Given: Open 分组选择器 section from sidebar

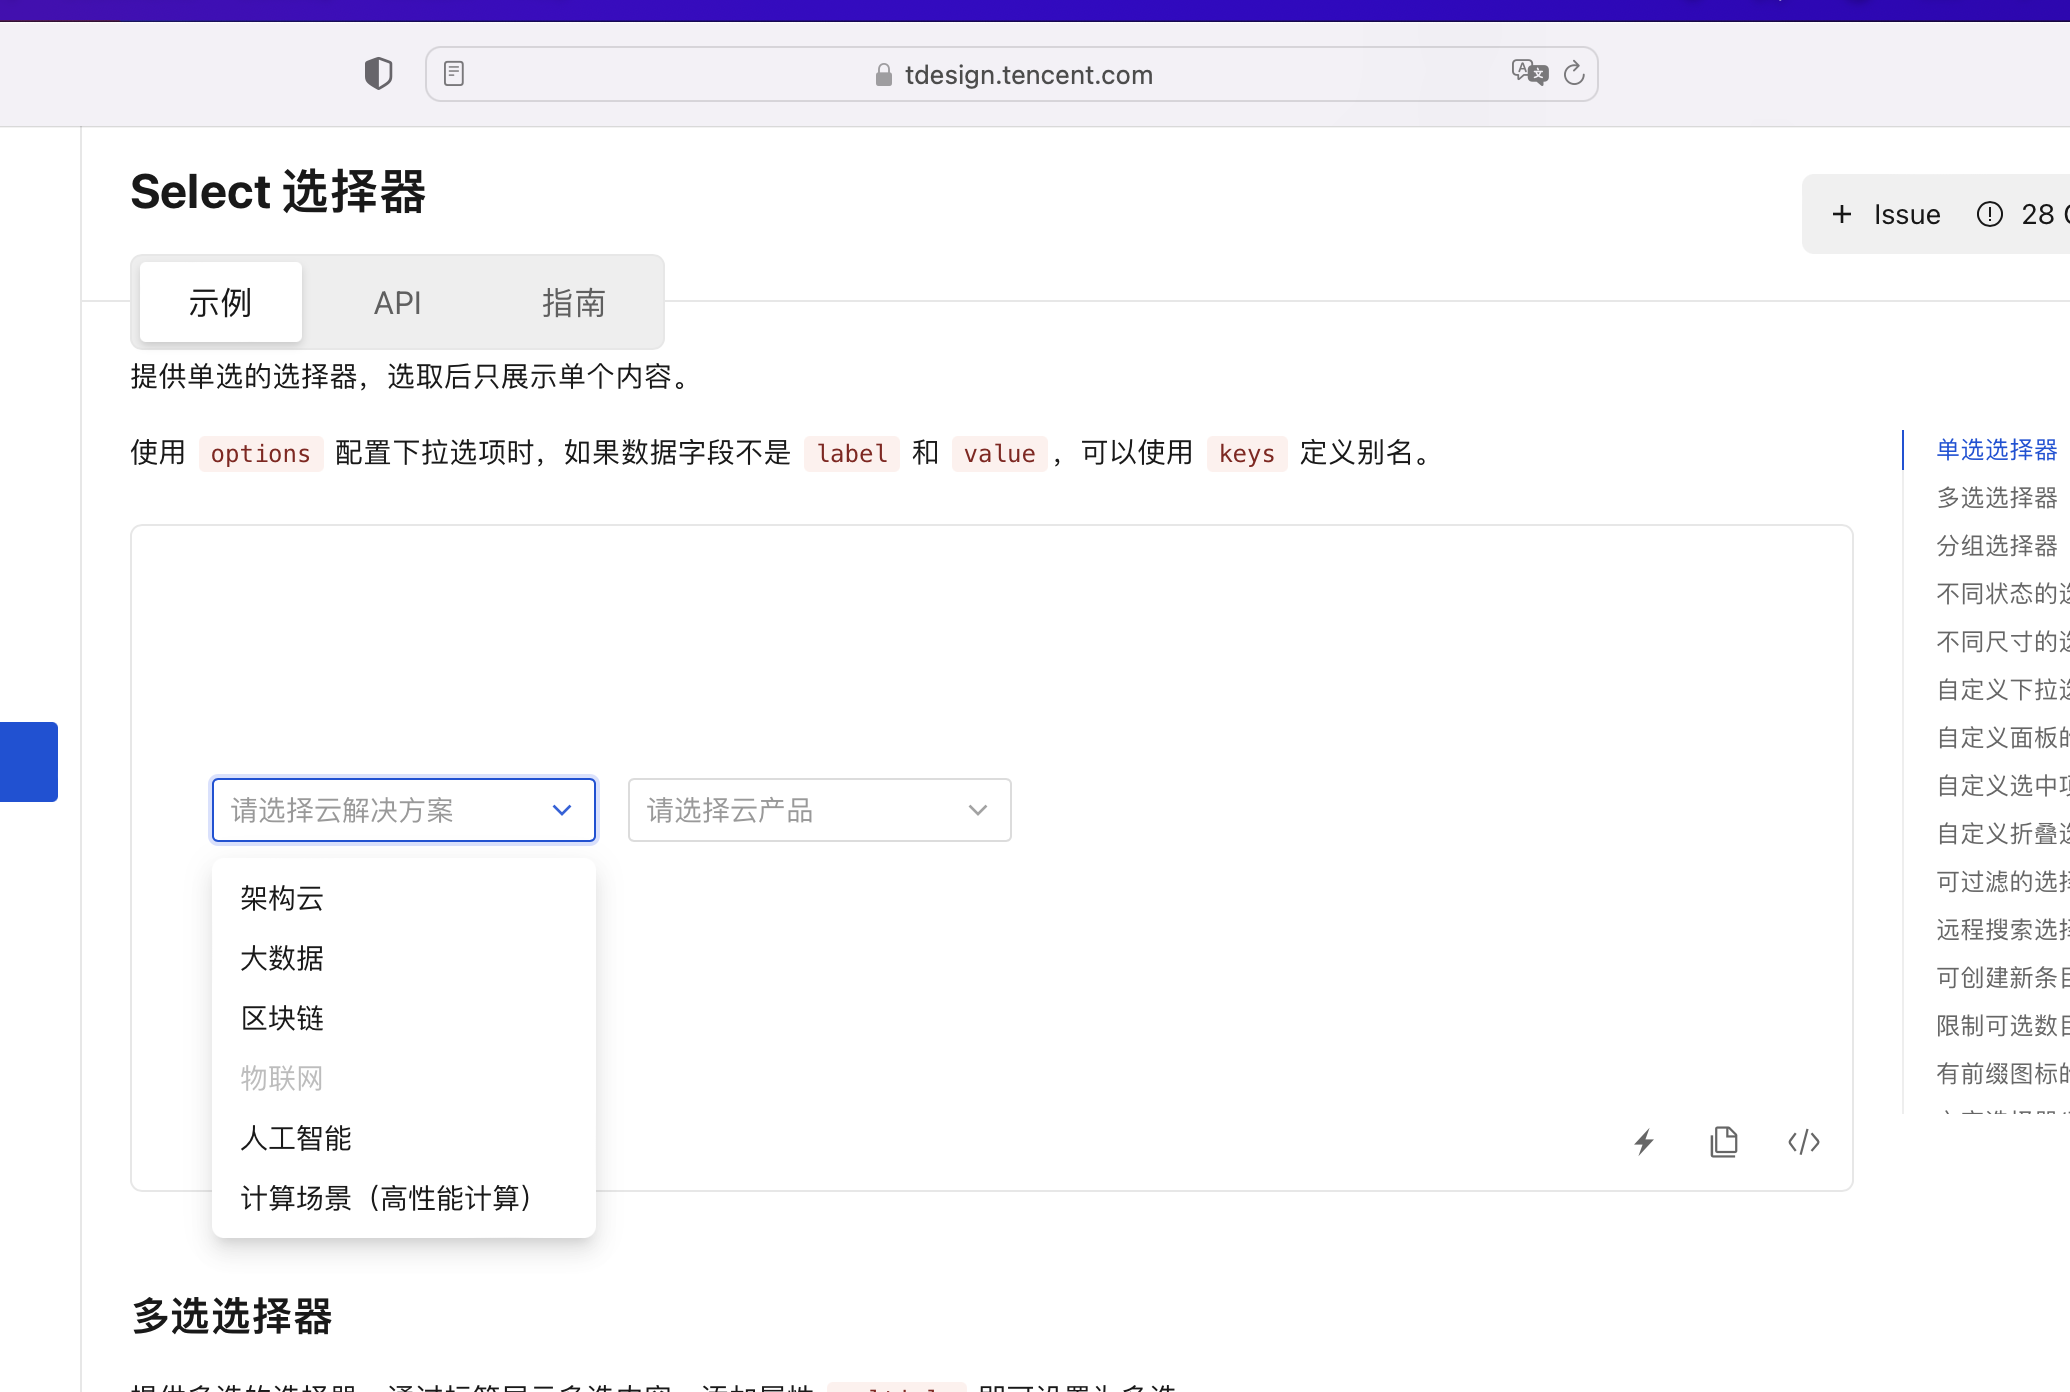Looking at the screenshot, I should pyautogui.click(x=1994, y=546).
